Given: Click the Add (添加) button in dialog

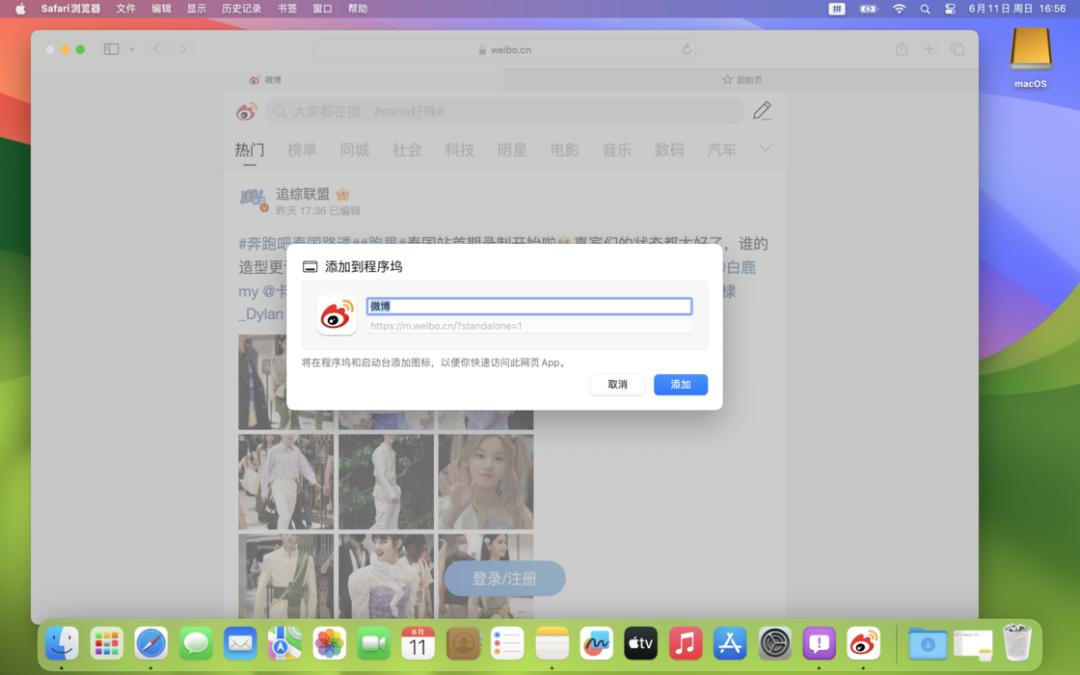Looking at the screenshot, I should click(x=680, y=385).
